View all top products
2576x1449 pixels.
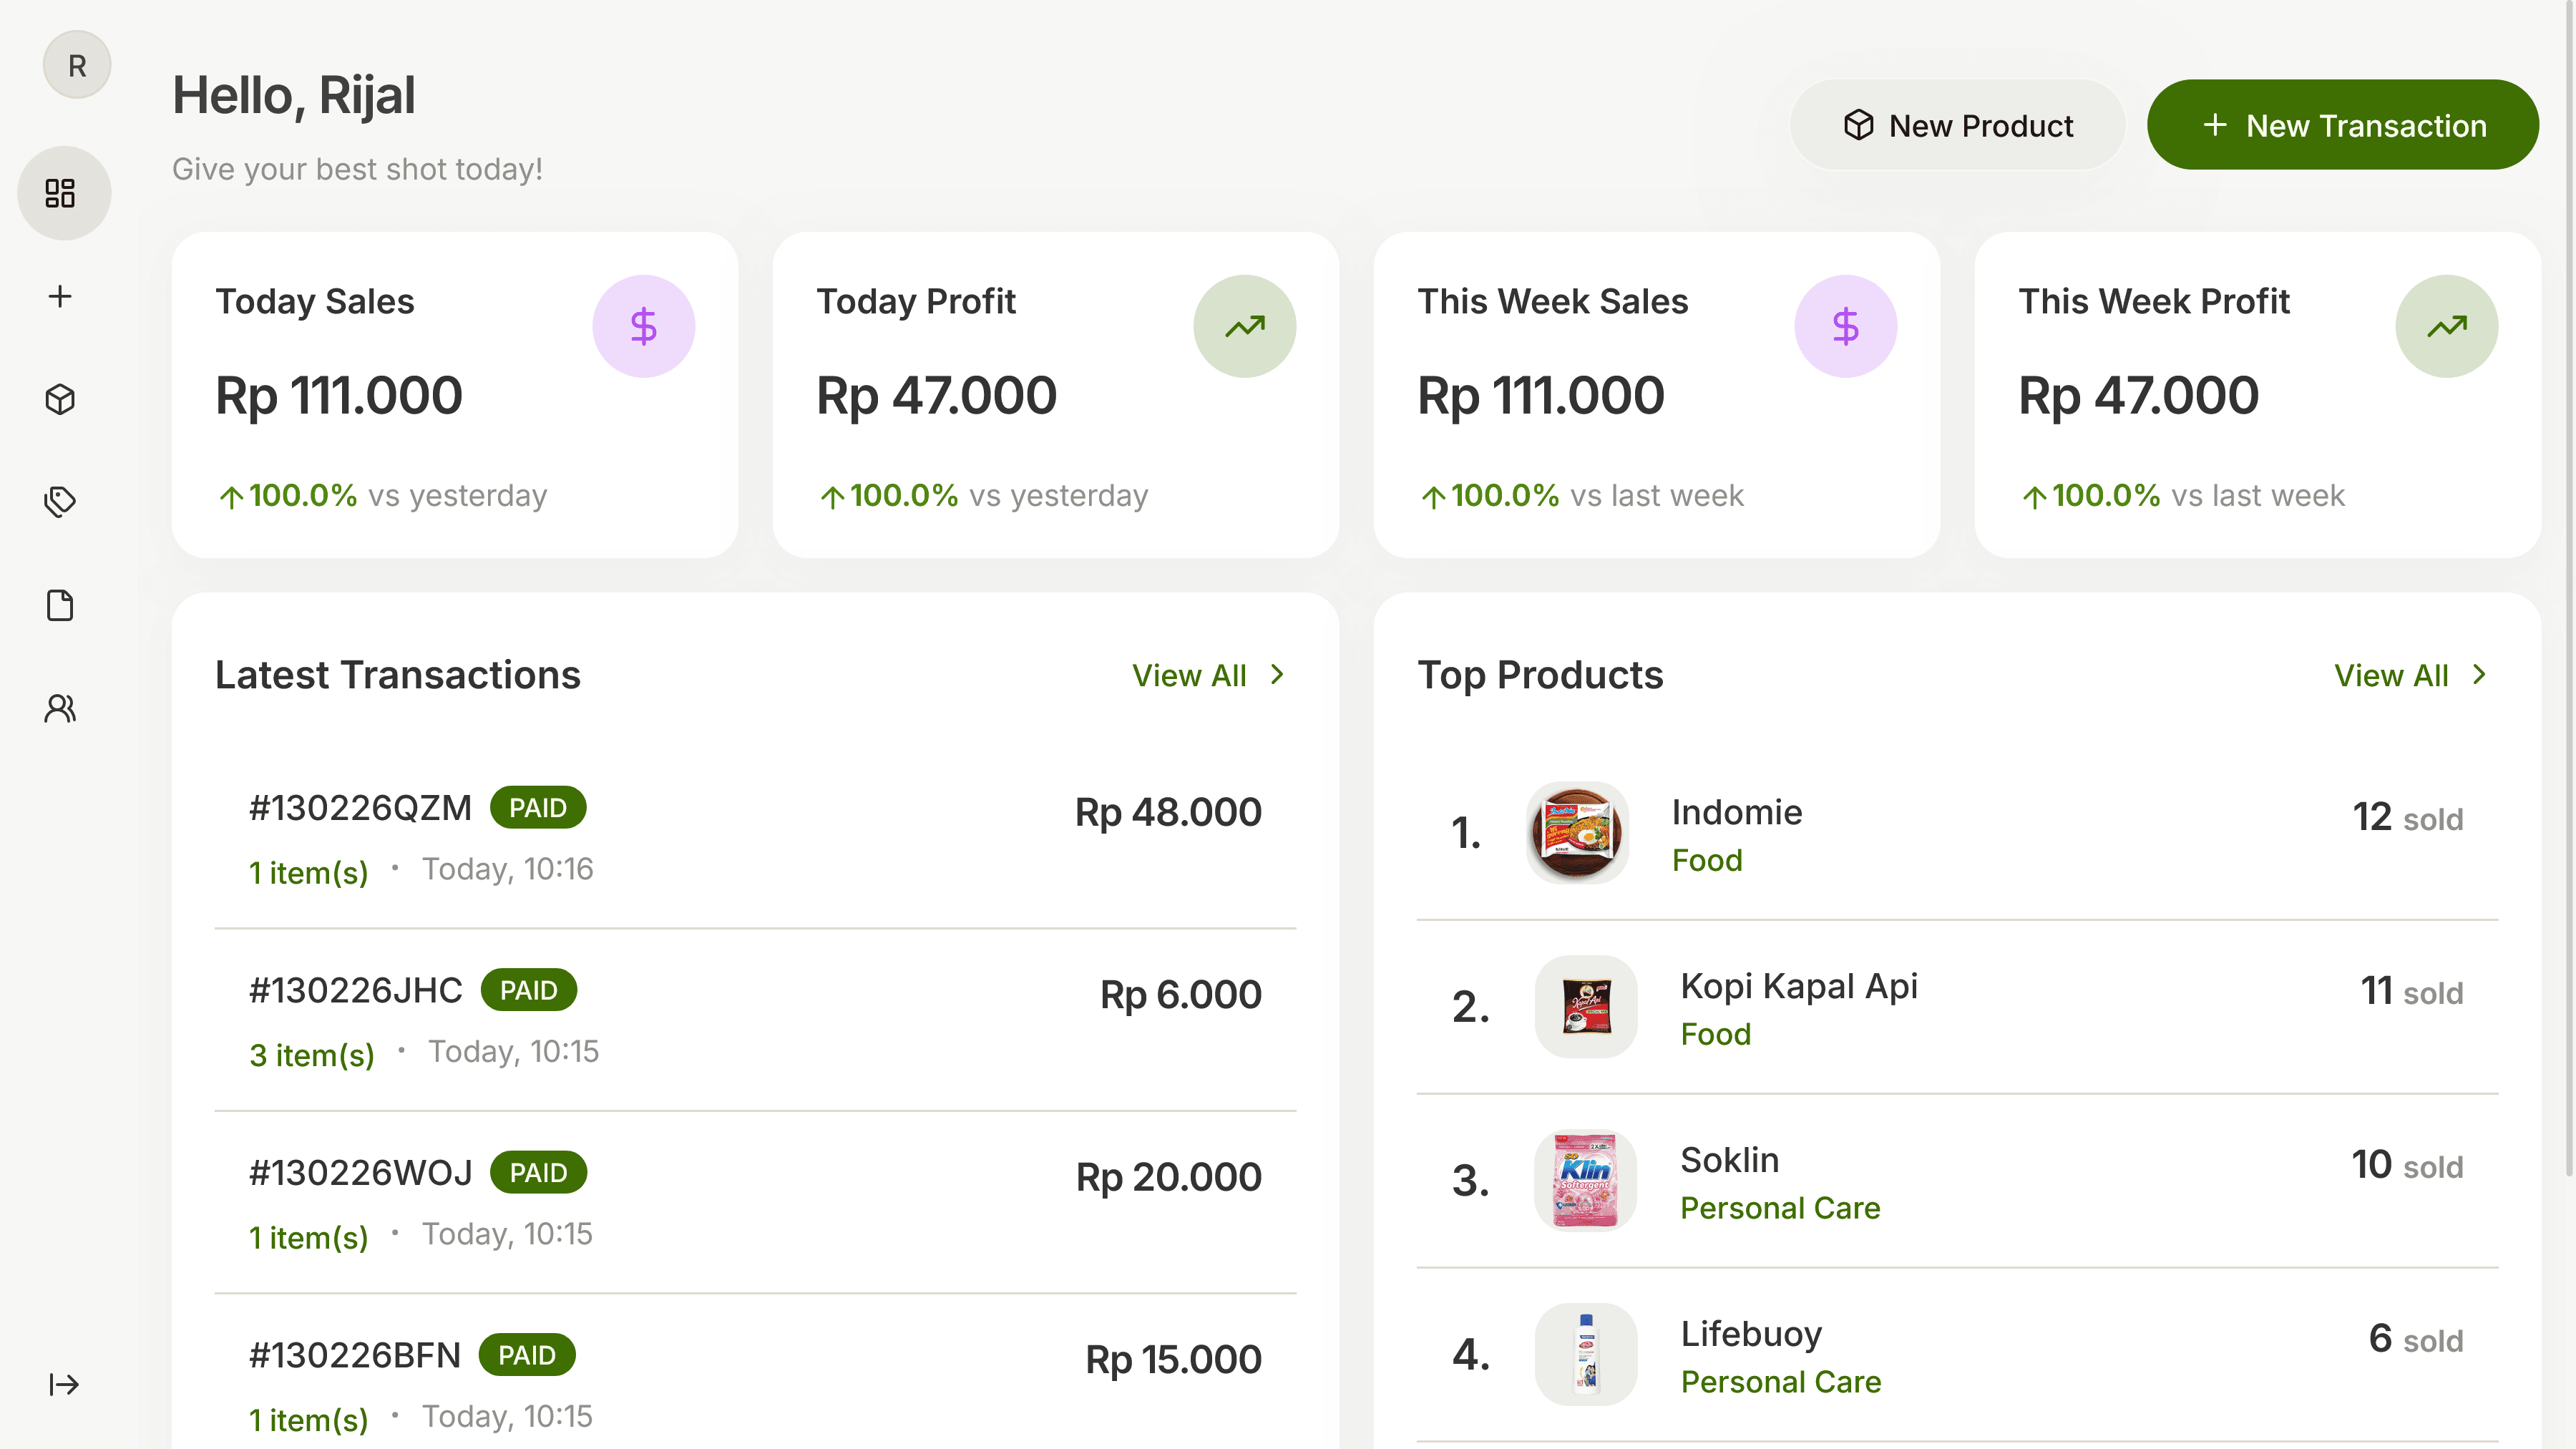(x=2391, y=675)
